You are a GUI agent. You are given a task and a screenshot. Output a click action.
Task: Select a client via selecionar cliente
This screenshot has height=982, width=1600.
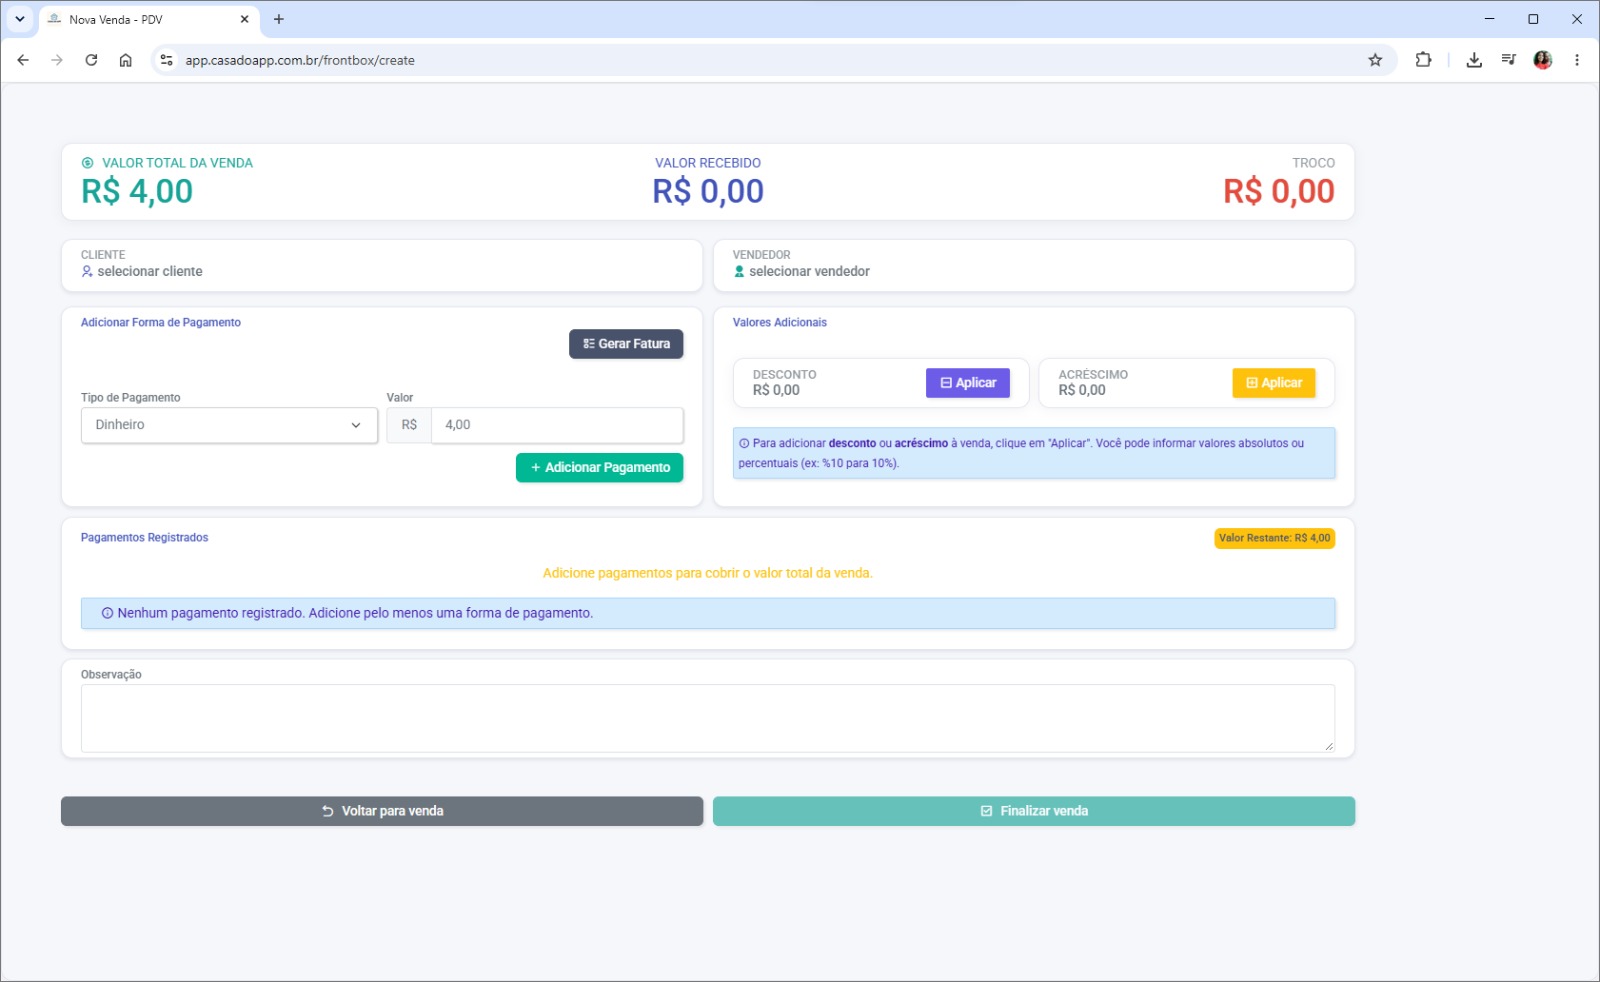pyautogui.click(x=142, y=271)
